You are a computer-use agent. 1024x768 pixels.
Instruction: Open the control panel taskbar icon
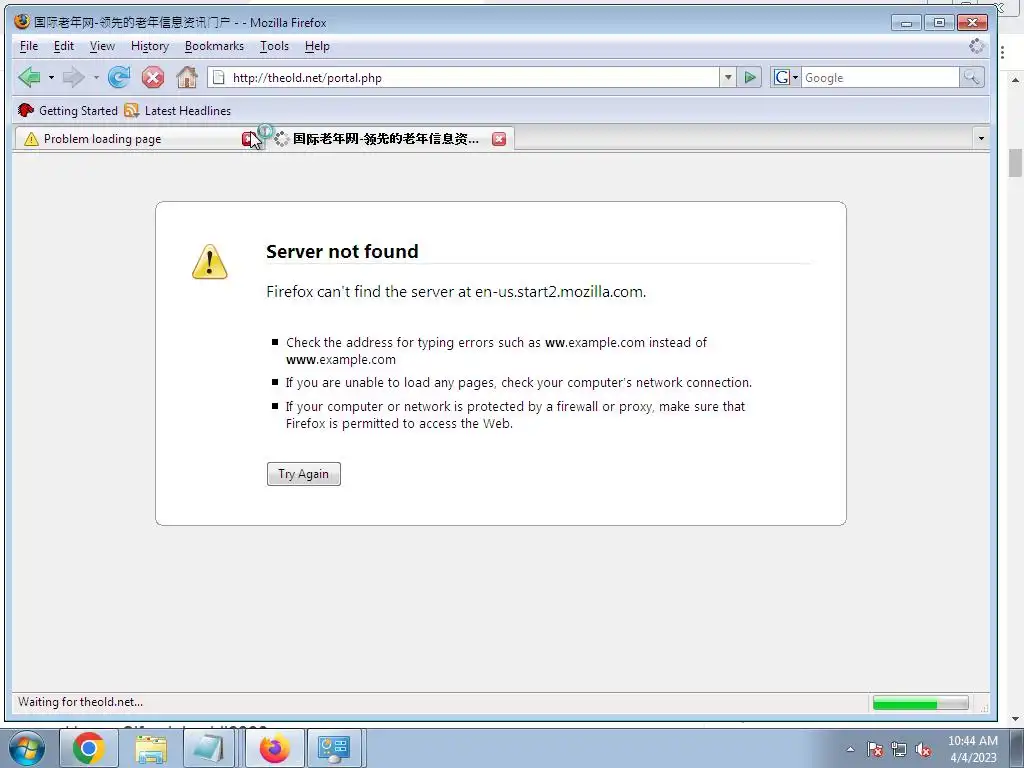(x=334, y=748)
